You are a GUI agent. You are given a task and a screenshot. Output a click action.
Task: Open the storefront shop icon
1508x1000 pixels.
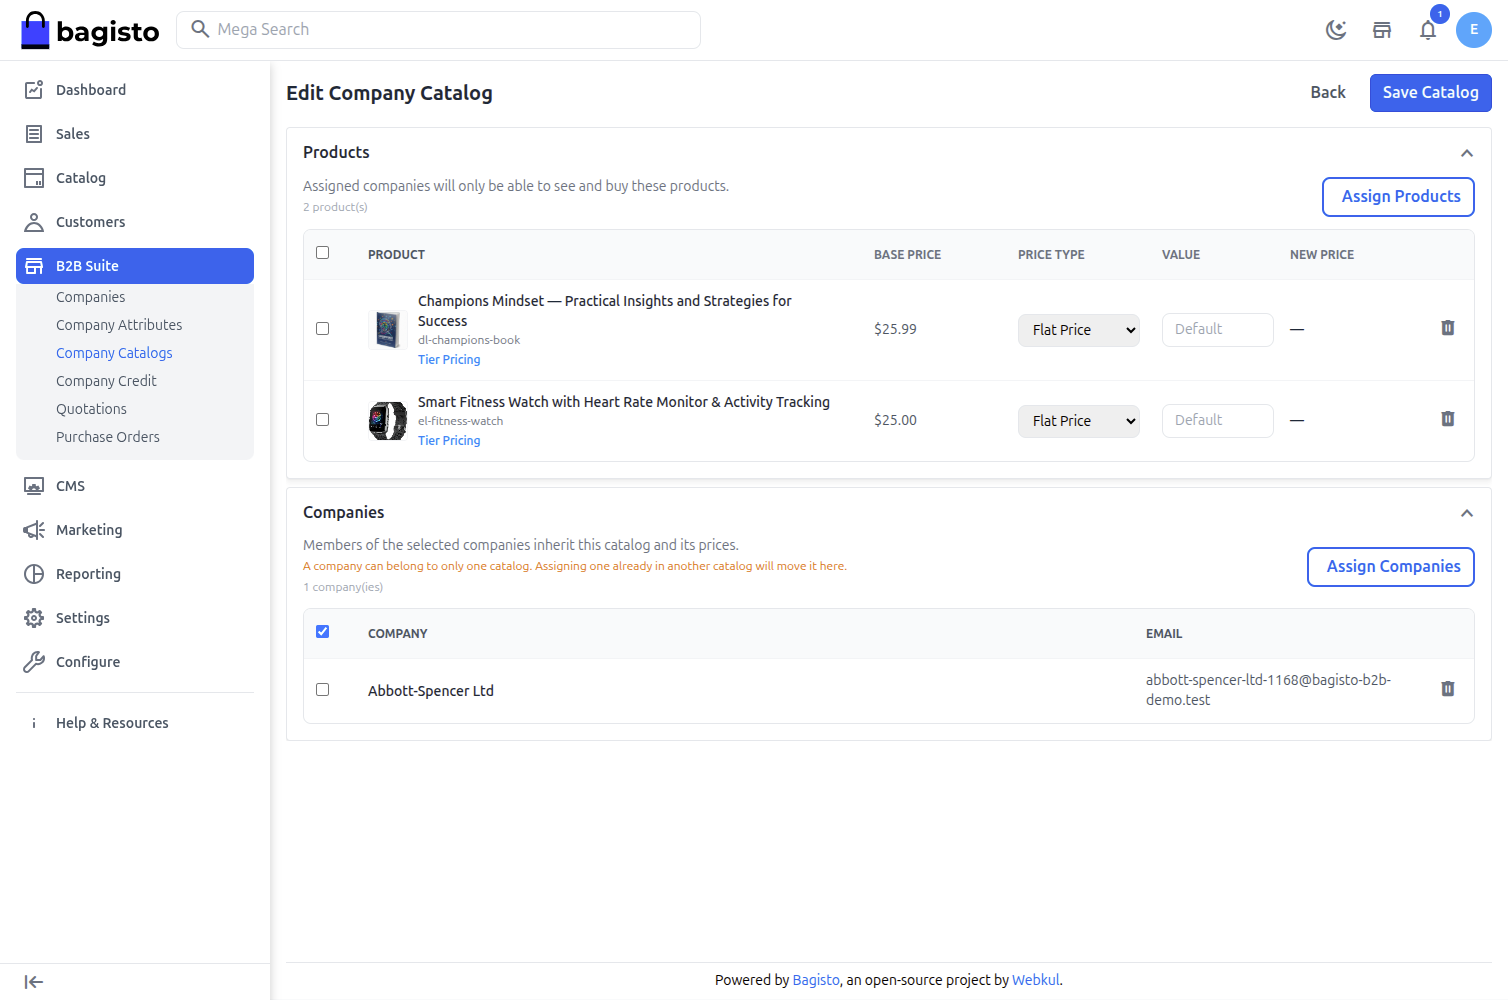[1382, 30]
